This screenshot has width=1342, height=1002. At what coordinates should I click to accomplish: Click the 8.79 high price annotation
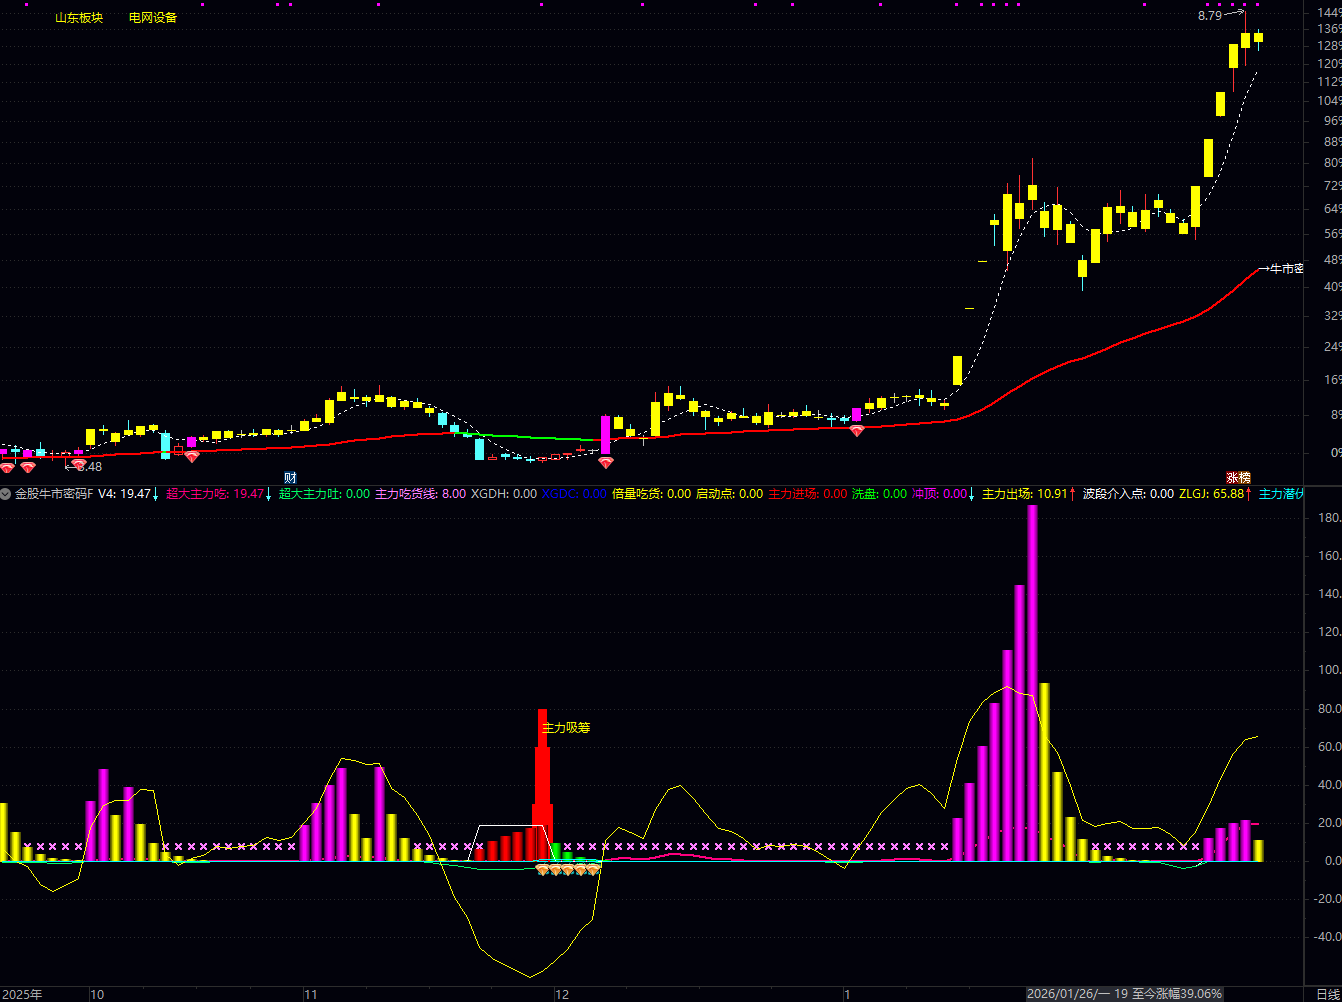[x=1210, y=16]
